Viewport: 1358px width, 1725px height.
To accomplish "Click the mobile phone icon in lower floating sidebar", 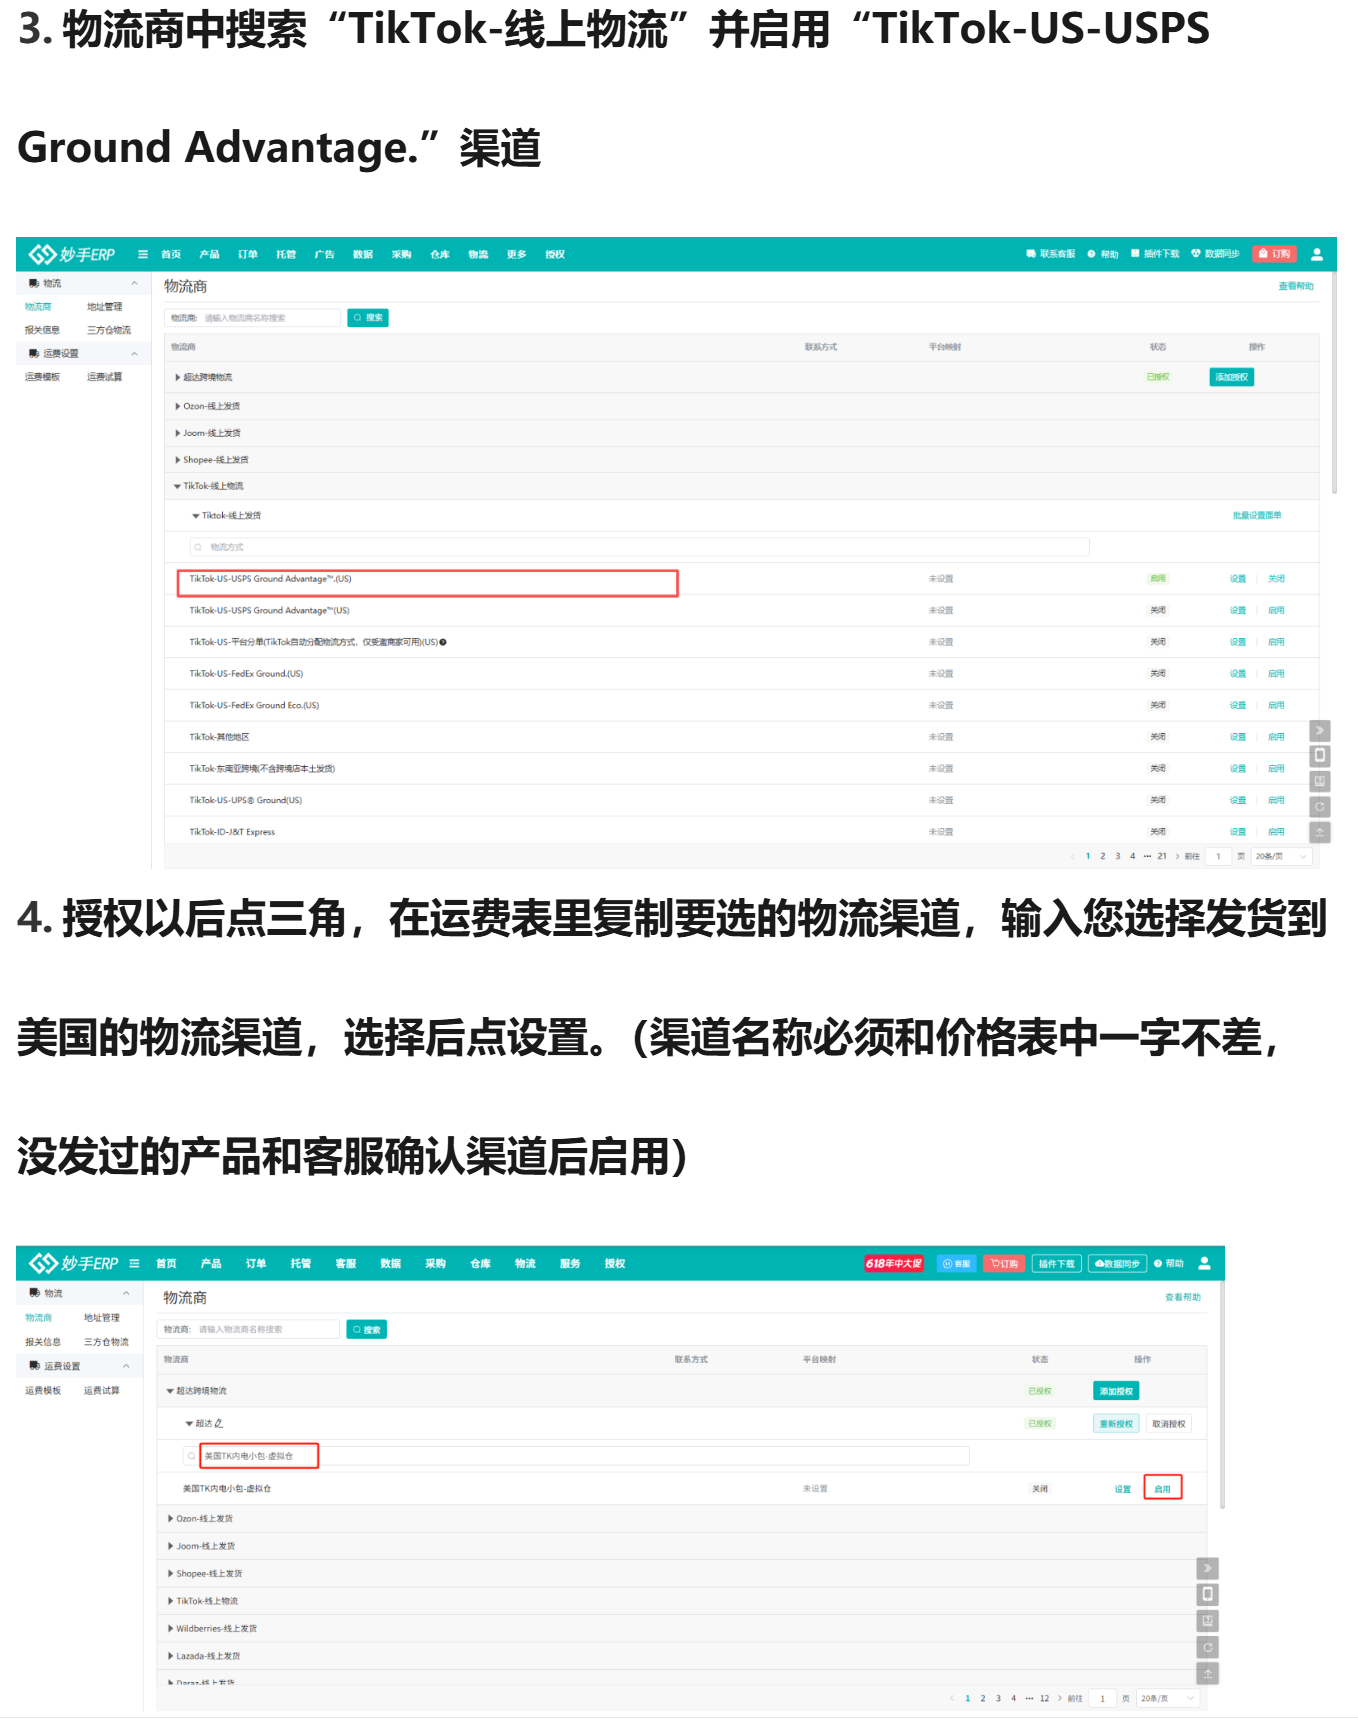I will [x=1207, y=1594].
